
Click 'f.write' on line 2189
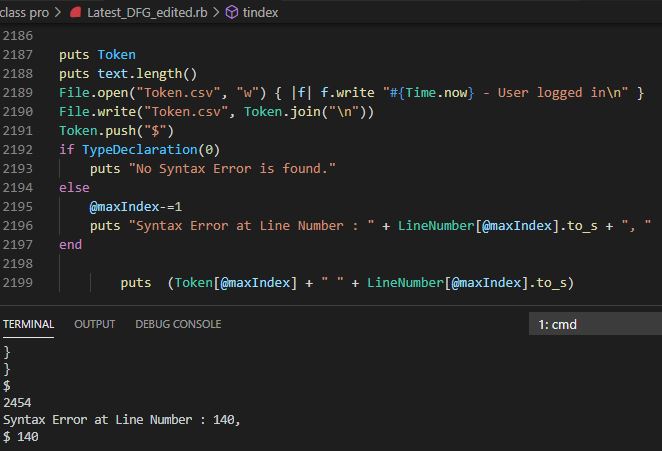pos(347,92)
